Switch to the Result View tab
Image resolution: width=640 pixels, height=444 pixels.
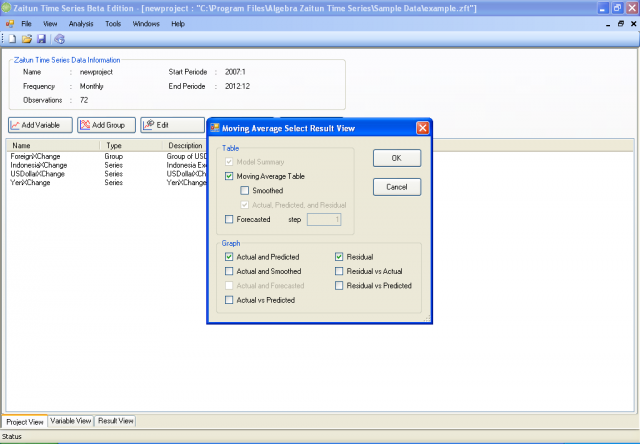pos(115,421)
